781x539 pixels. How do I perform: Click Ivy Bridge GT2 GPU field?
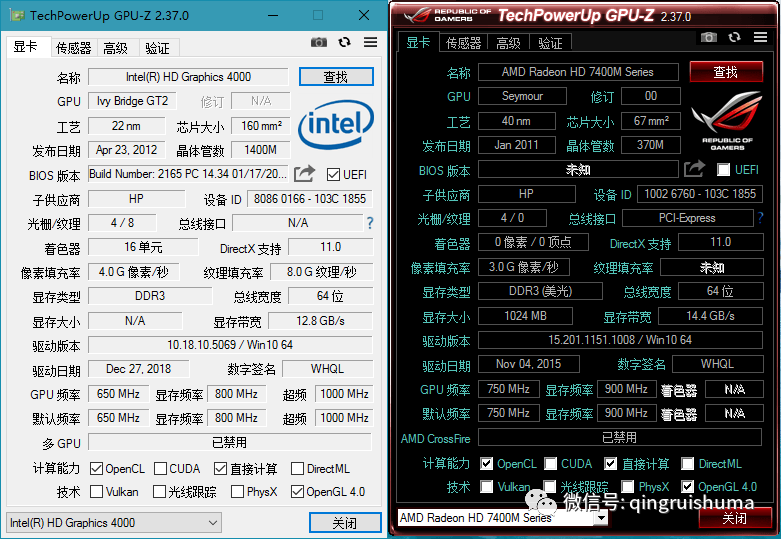point(132,101)
